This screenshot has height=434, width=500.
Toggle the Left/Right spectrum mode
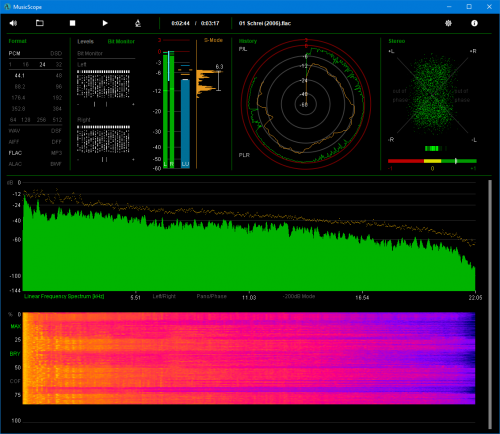pyautogui.click(x=164, y=296)
